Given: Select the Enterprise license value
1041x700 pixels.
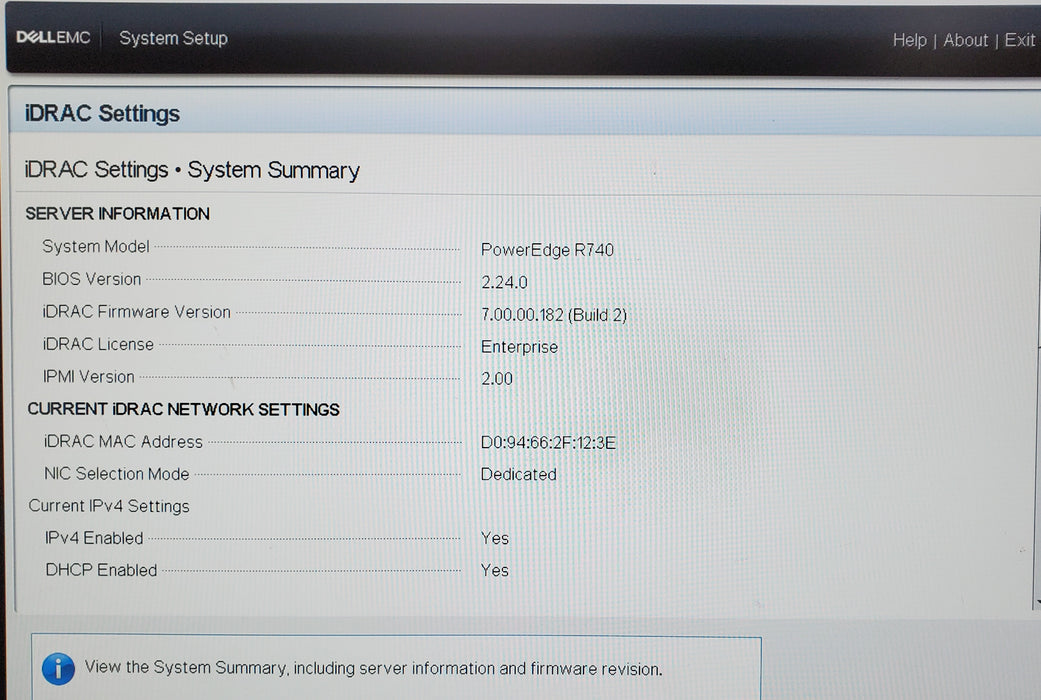Looking at the screenshot, I should pyautogui.click(x=519, y=347).
